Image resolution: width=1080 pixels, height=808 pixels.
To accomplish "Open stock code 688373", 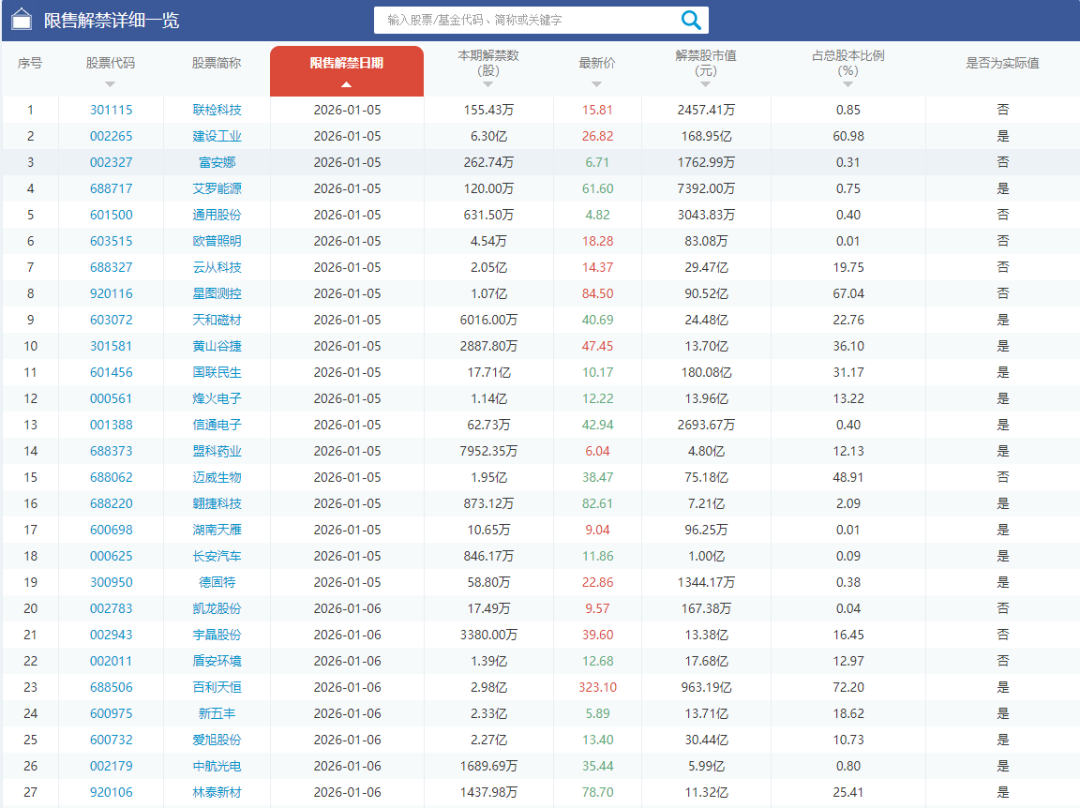I will click(111, 450).
